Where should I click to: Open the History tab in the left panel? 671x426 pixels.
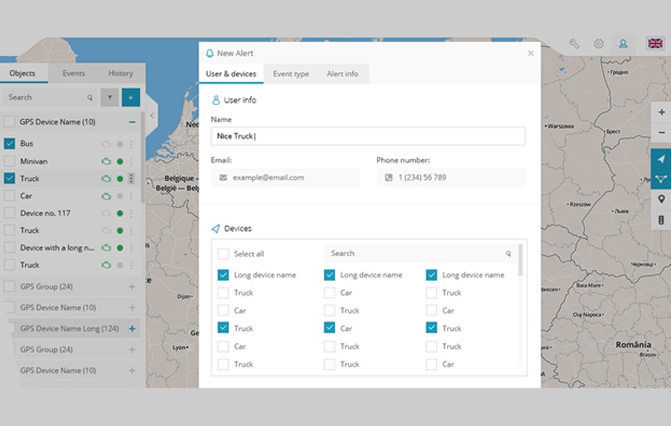coord(120,73)
